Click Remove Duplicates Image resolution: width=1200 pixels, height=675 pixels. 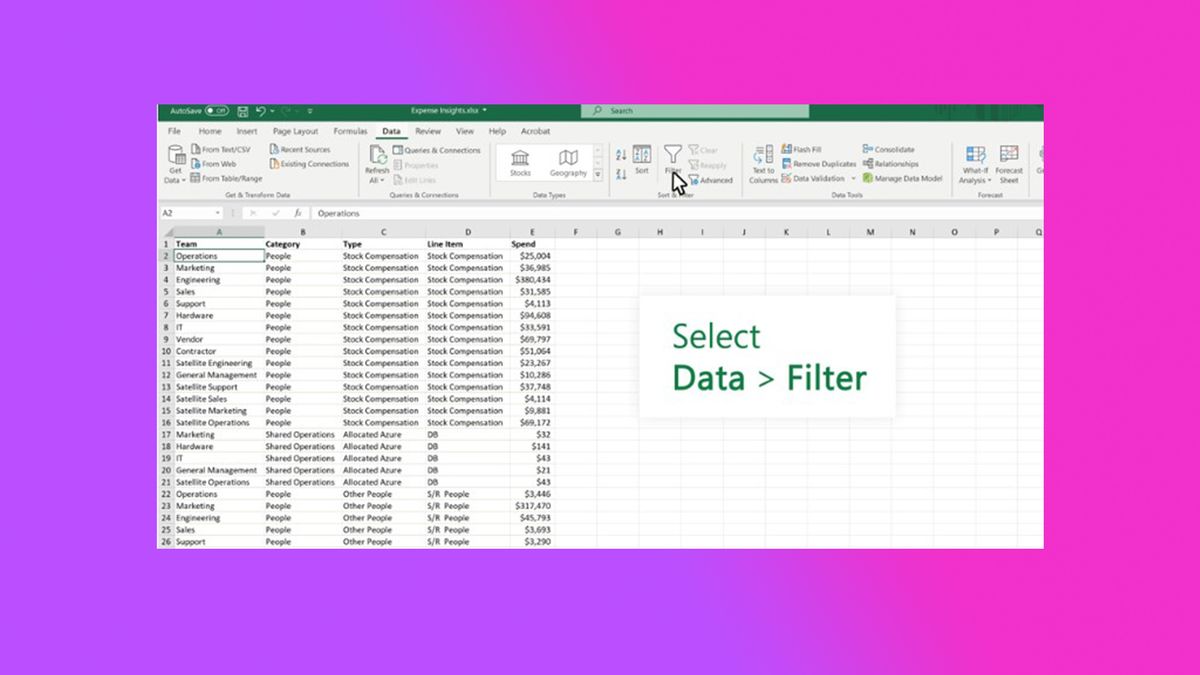pos(819,164)
